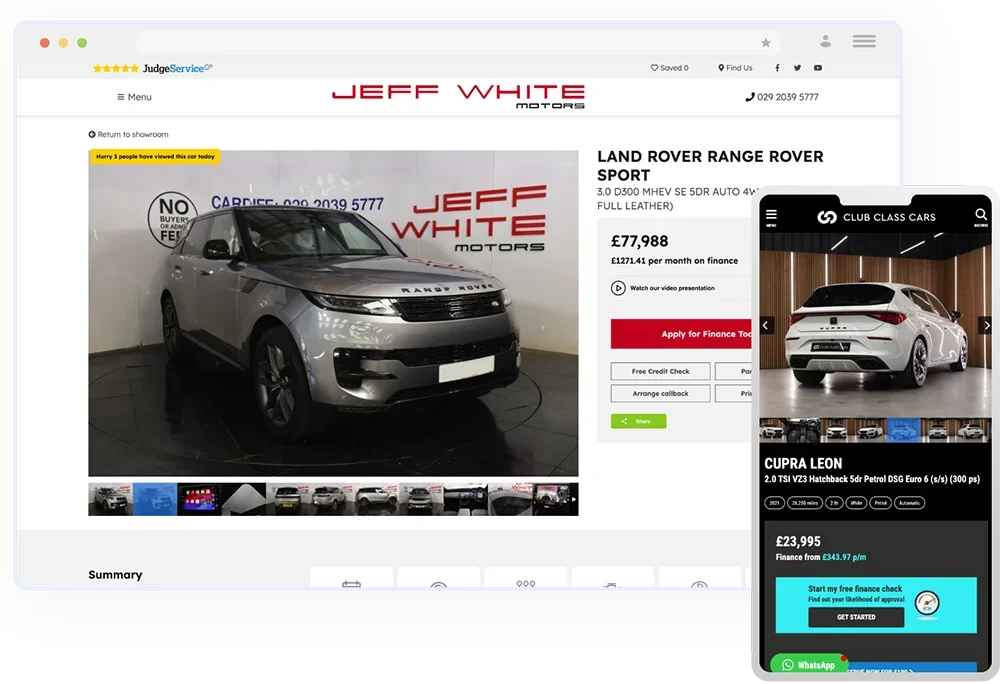Screen dimensions: 1000x684
Task: Click the bookmark star in the address bar
Action: (766, 43)
